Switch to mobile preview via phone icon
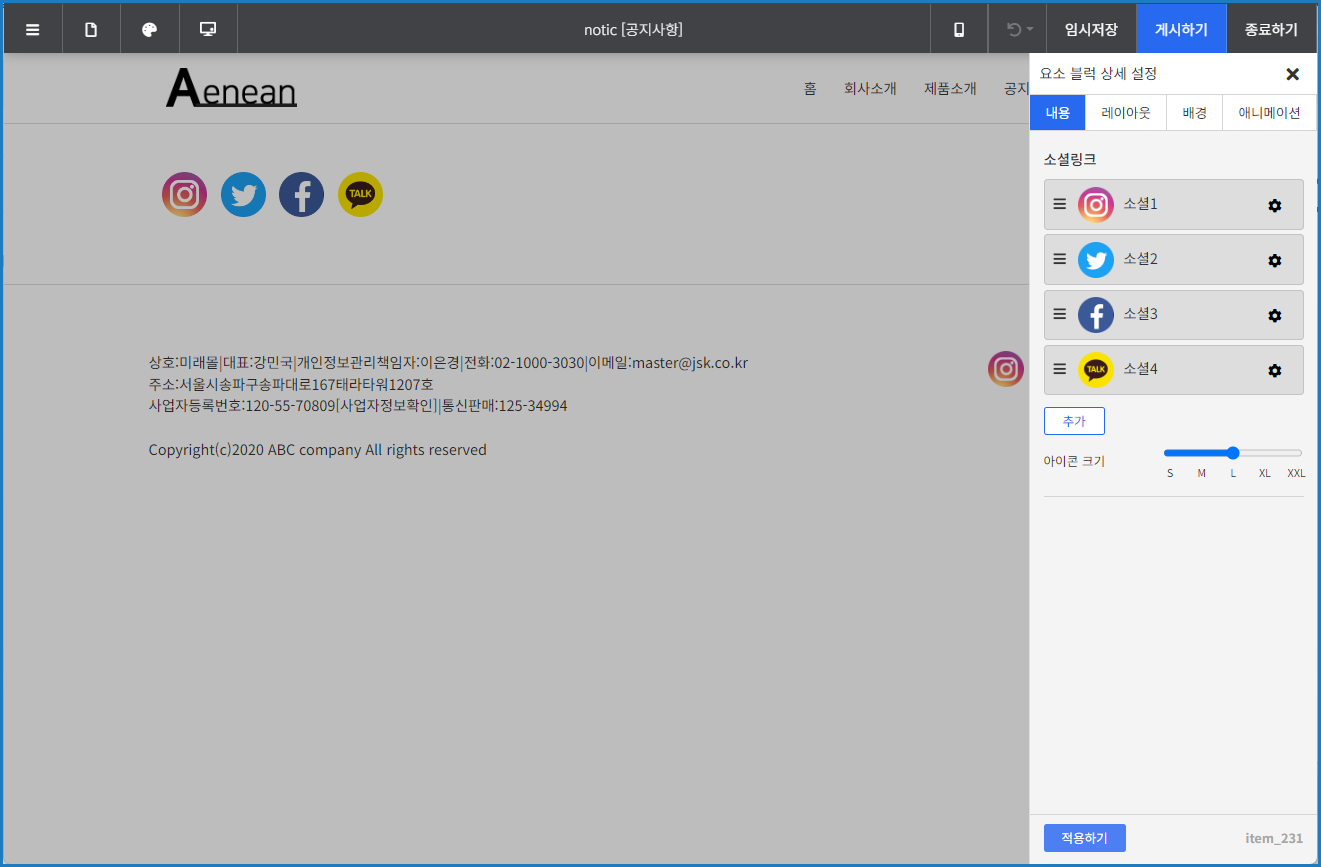Viewport: 1321px width, 867px height. (958, 28)
